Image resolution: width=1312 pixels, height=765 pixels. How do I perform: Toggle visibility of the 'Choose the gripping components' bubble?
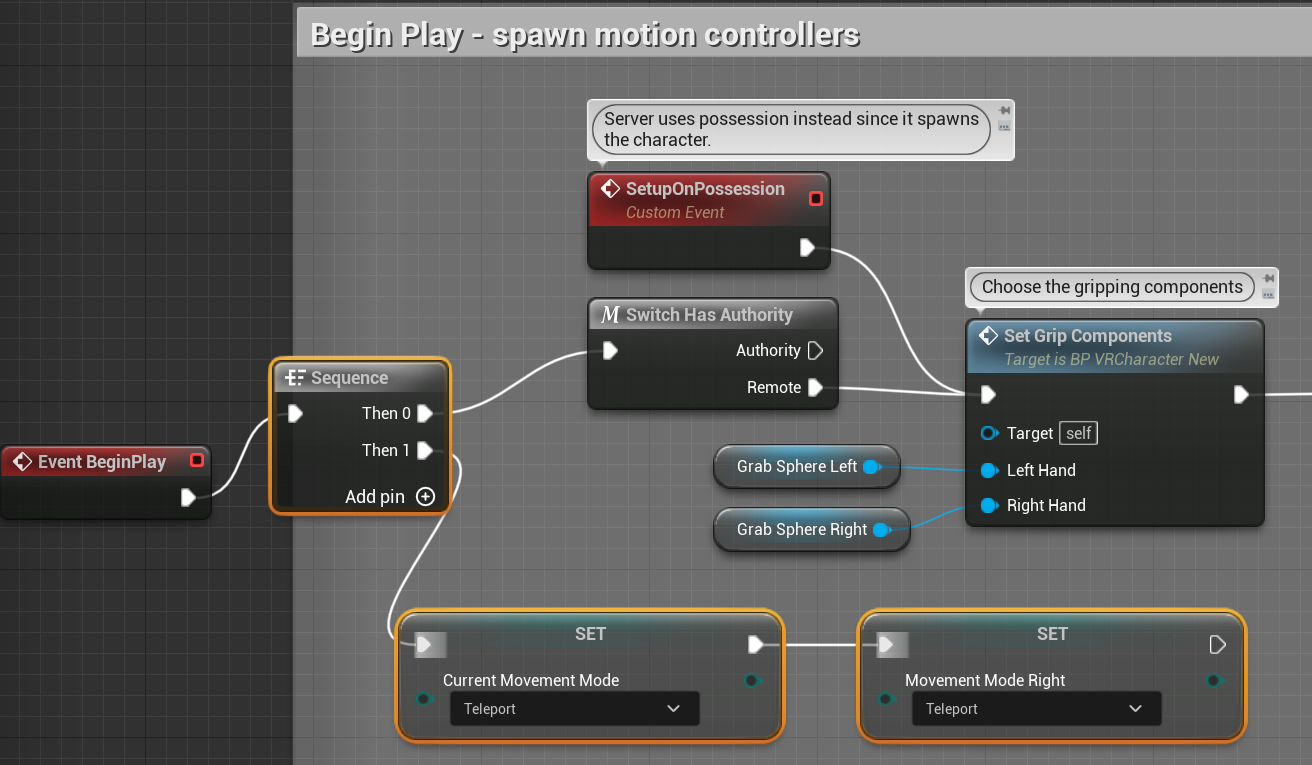point(1268,294)
